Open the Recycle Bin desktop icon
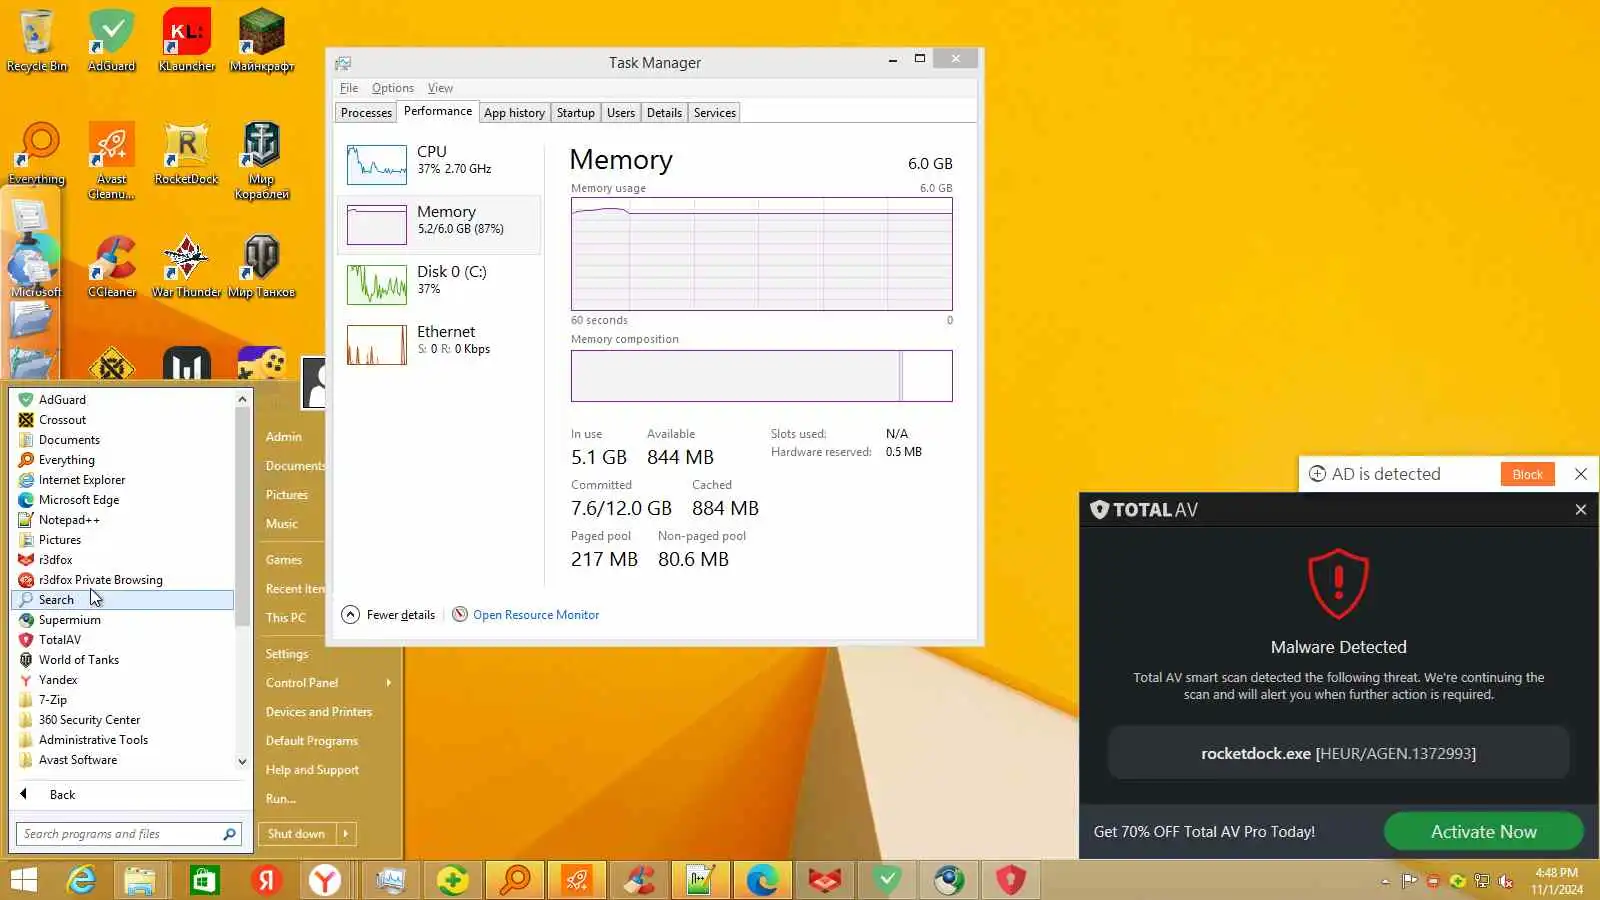Viewport: 1600px width, 900px height. click(37, 40)
